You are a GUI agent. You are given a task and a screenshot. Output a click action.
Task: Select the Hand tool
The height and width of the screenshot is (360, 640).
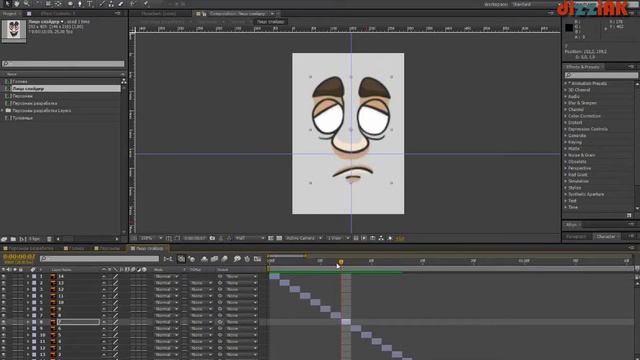tap(17, 4)
